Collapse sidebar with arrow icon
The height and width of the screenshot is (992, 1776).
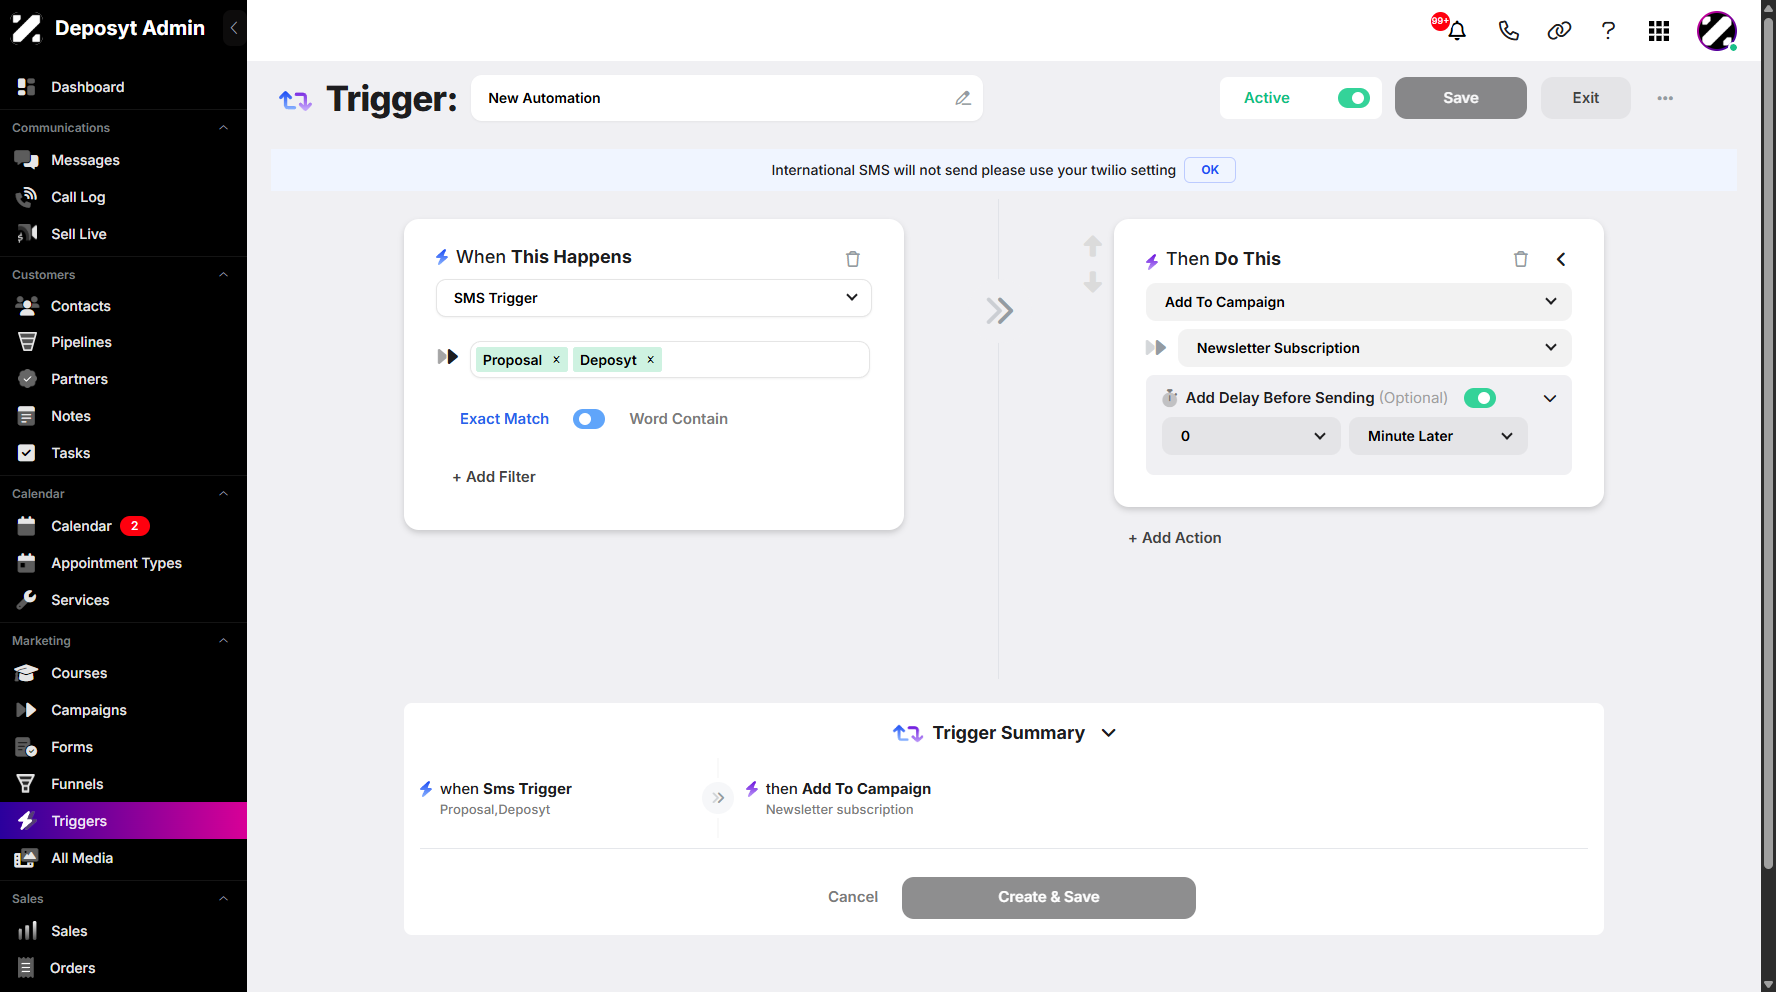pos(233,28)
